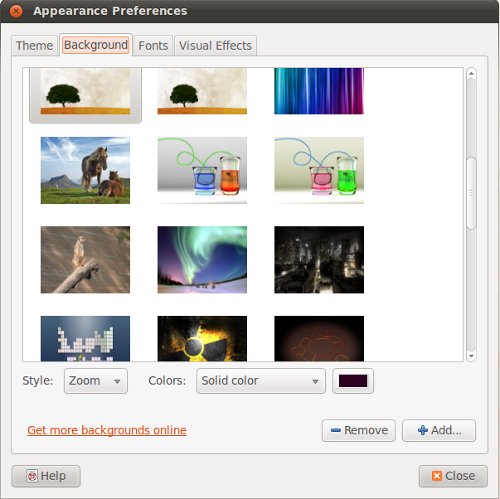Open the Fonts tab
500x499 pixels.
pyautogui.click(x=153, y=46)
